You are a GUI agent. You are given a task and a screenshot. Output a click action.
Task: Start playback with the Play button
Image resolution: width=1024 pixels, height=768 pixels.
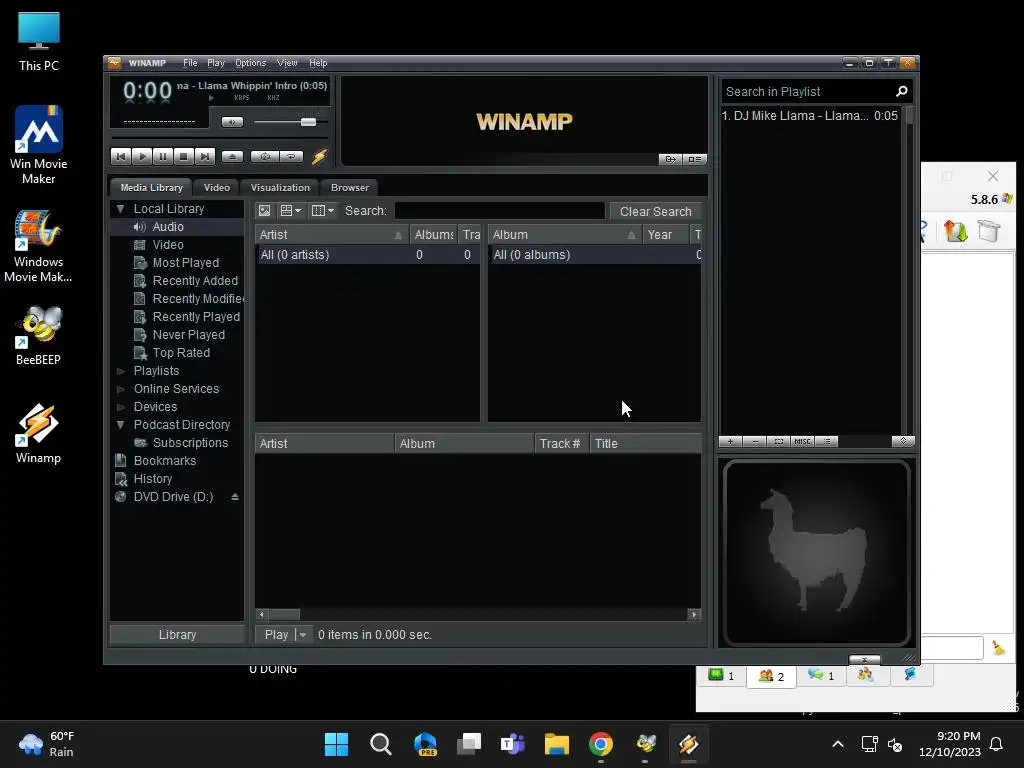point(142,157)
